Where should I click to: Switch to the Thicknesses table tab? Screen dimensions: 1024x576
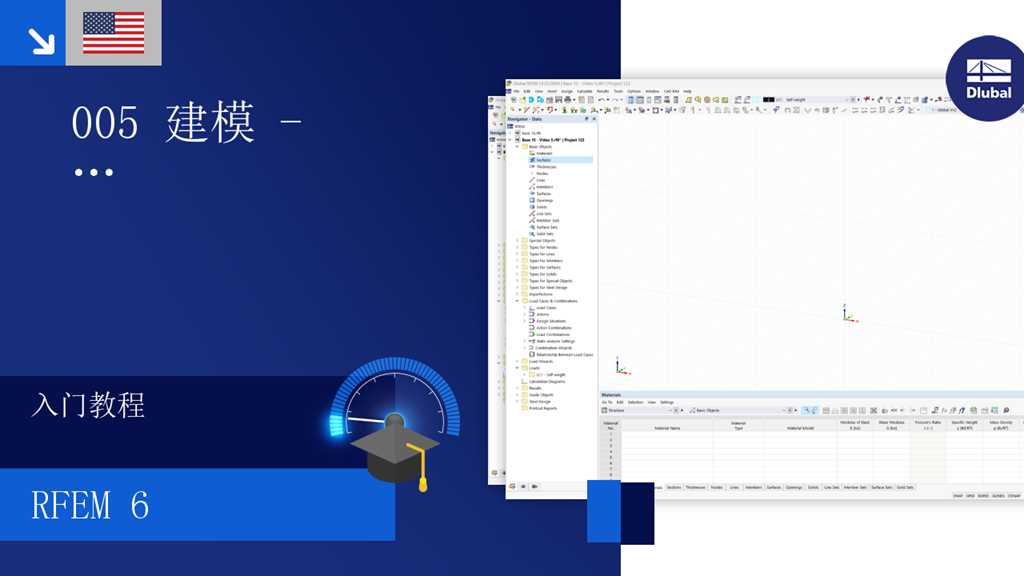[x=696, y=487]
